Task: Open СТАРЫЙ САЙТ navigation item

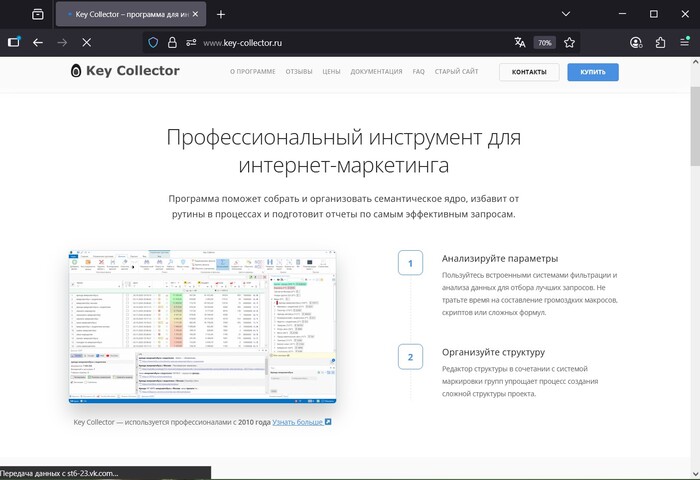Action: [x=456, y=71]
